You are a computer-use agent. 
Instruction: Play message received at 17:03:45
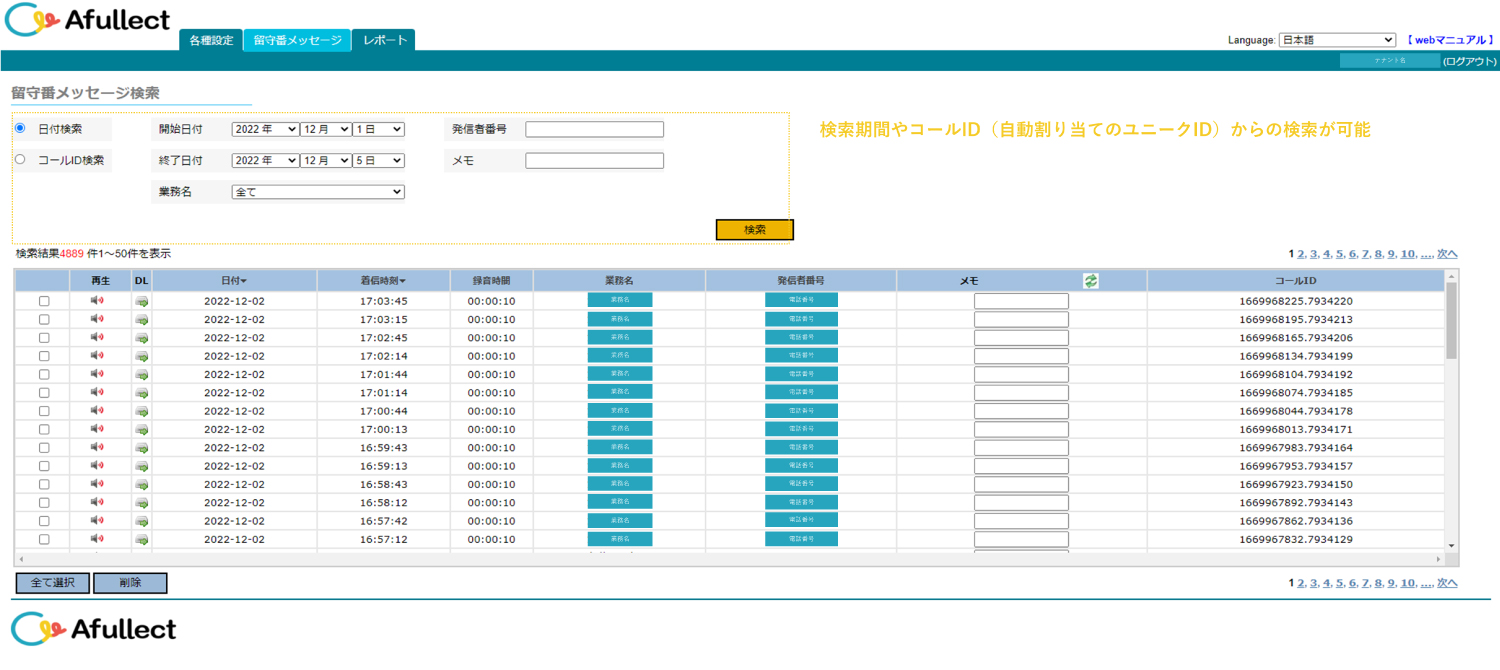(97, 300)
